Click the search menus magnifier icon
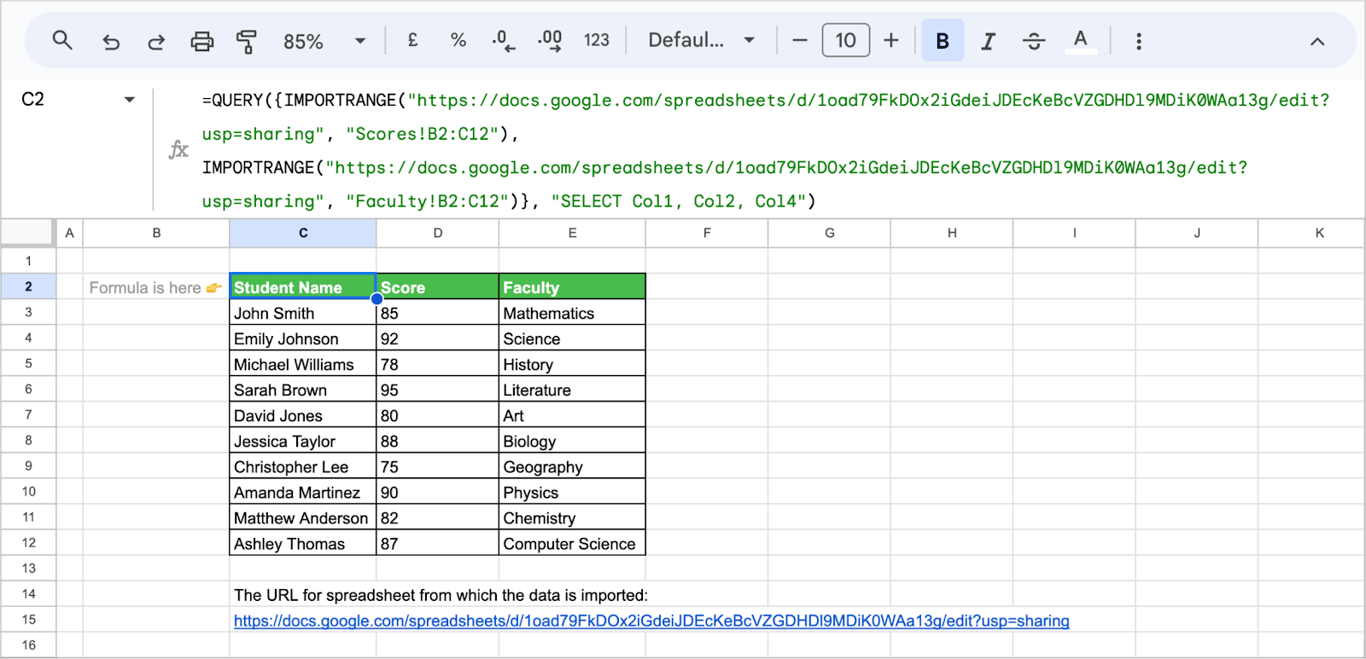 pyautogui.click(x=62, y=41)
